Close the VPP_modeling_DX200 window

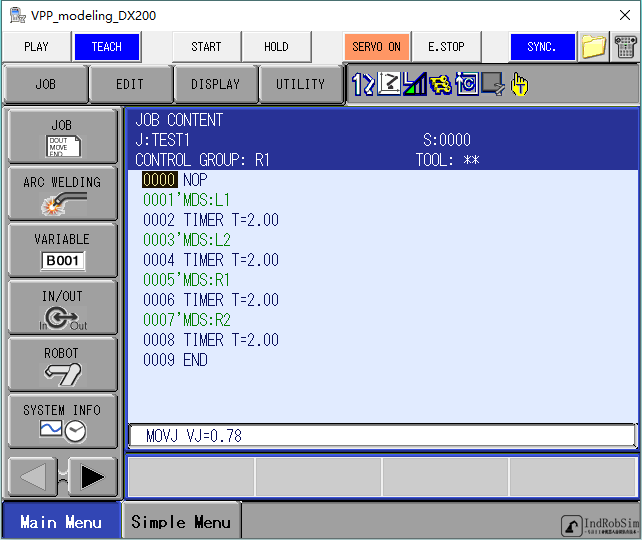coord(625,15)
